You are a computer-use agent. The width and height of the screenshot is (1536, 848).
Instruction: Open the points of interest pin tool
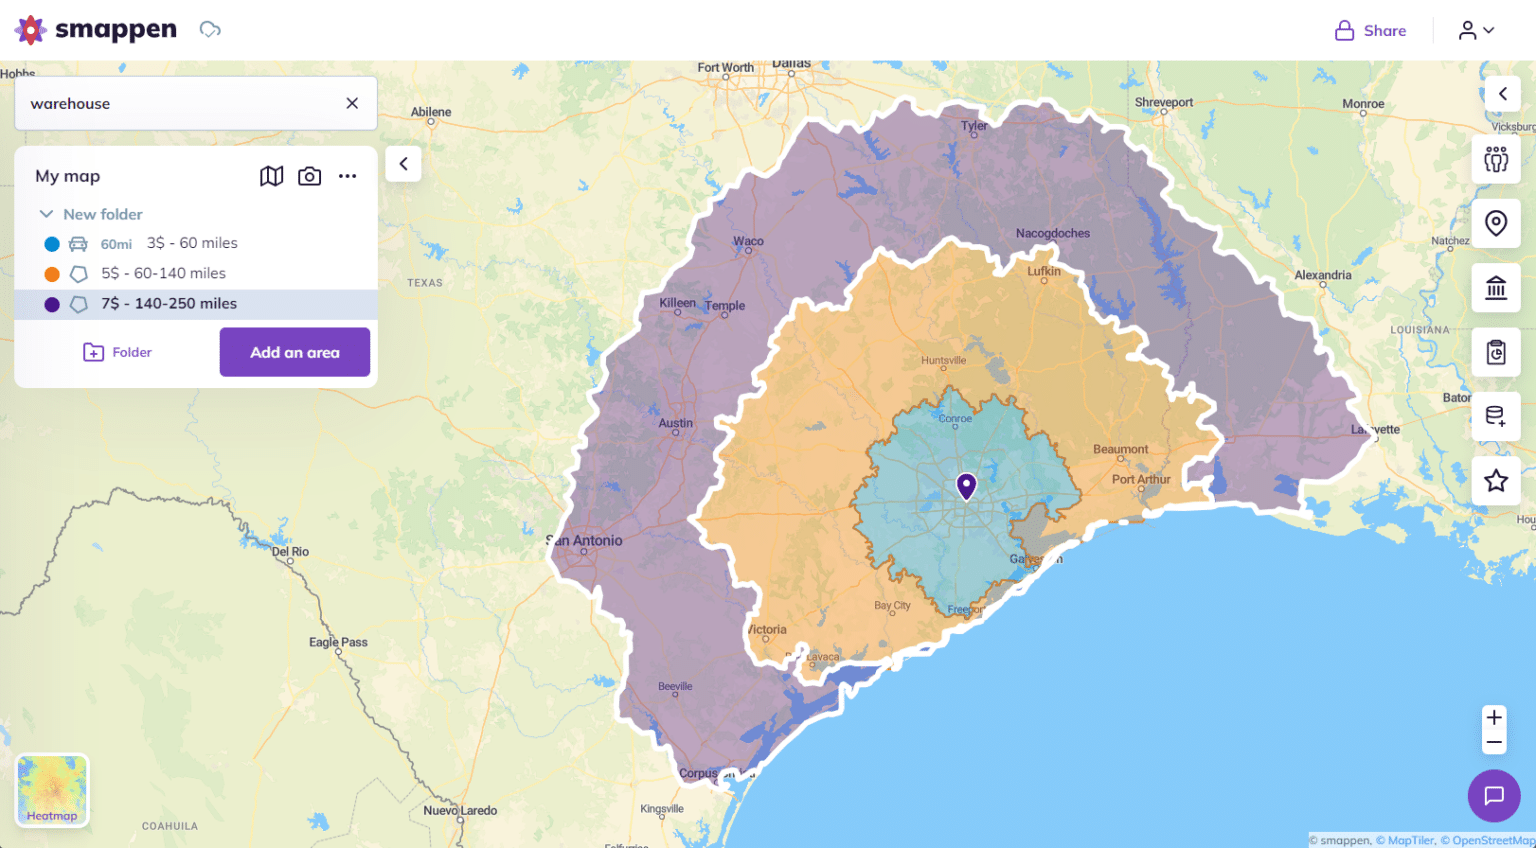pyautogui.click(x=1496, y=223)
